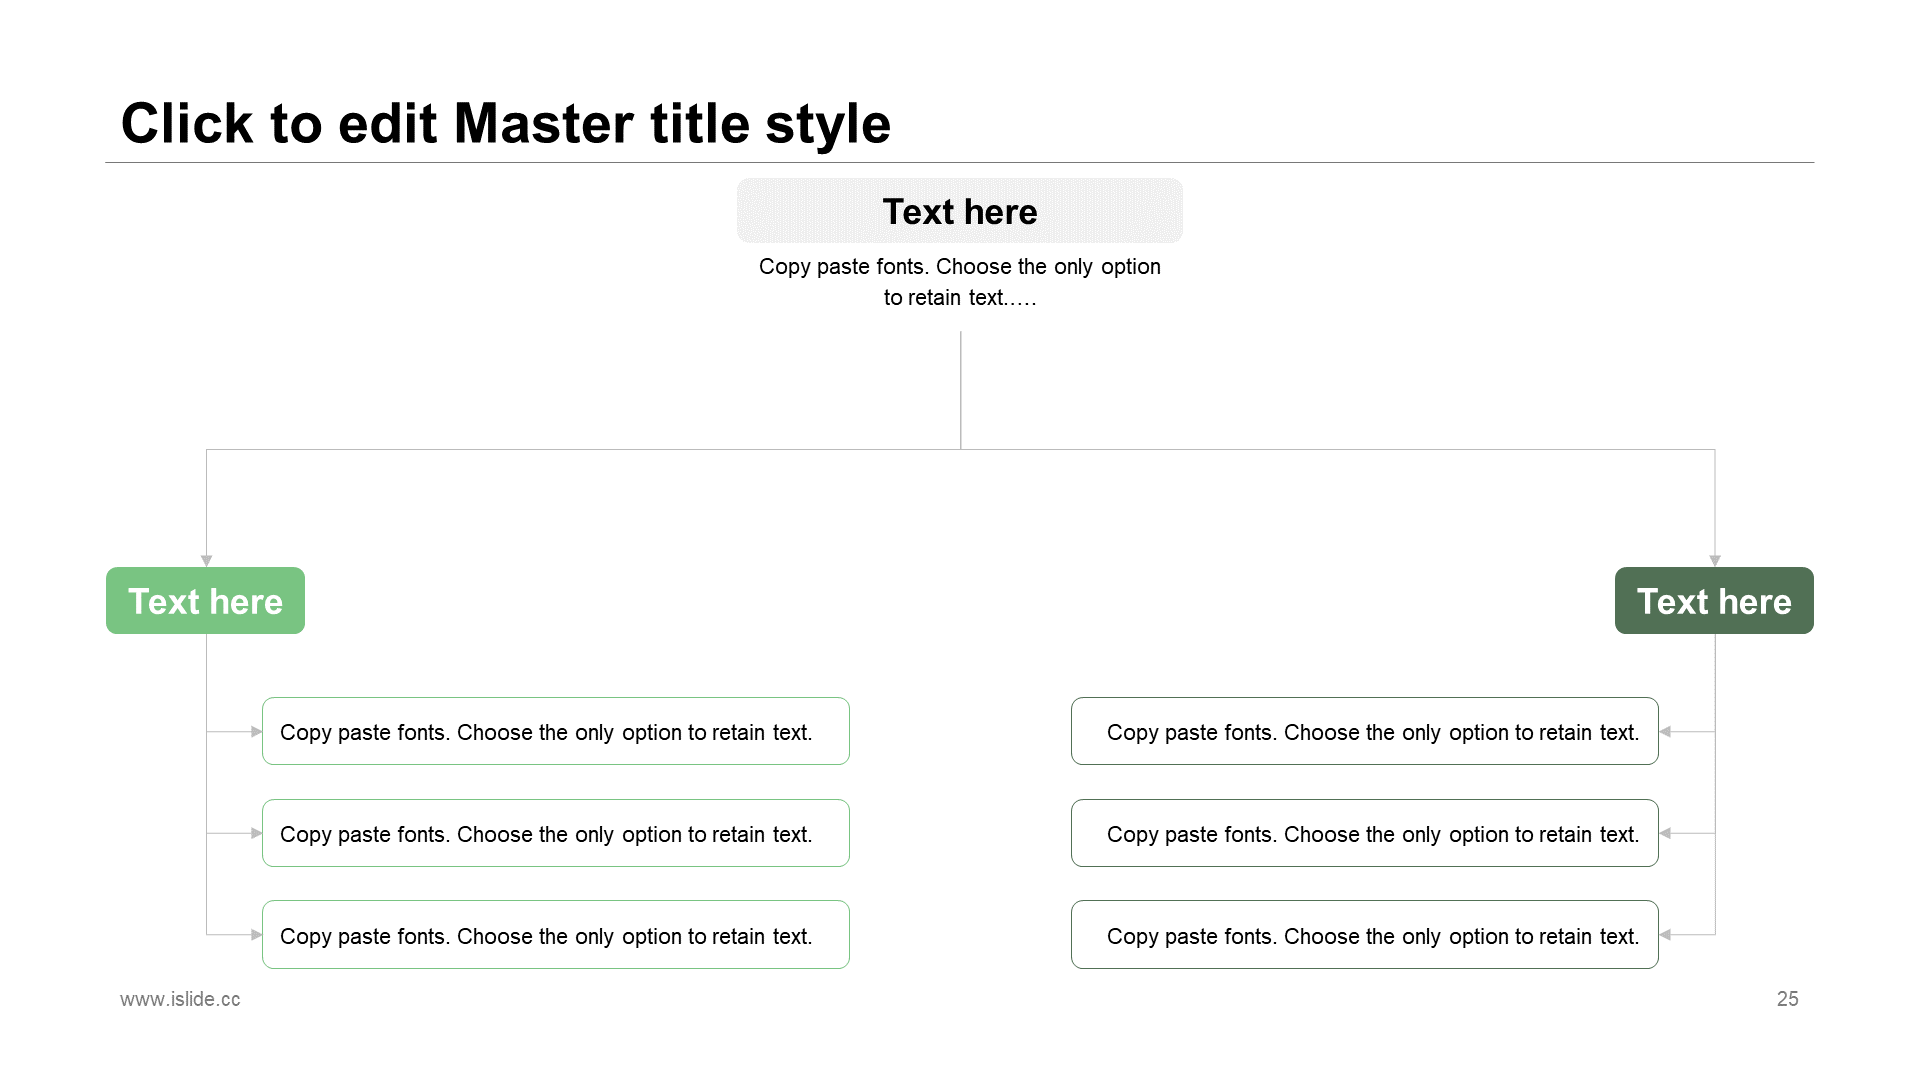Click arrow pointing to first right box
1920x1080 pixels.
click(x=1665, y=732)
